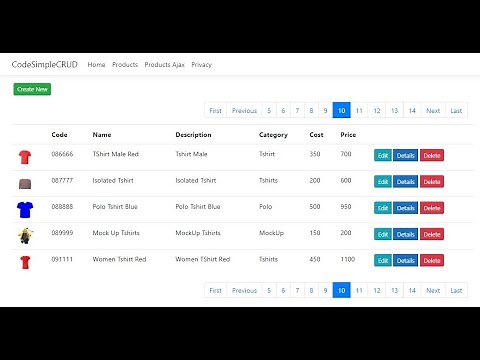The height and width of the screenshot is (360, 480).
Task: Go to the Home nav item
Action: [x=96, y=65]
